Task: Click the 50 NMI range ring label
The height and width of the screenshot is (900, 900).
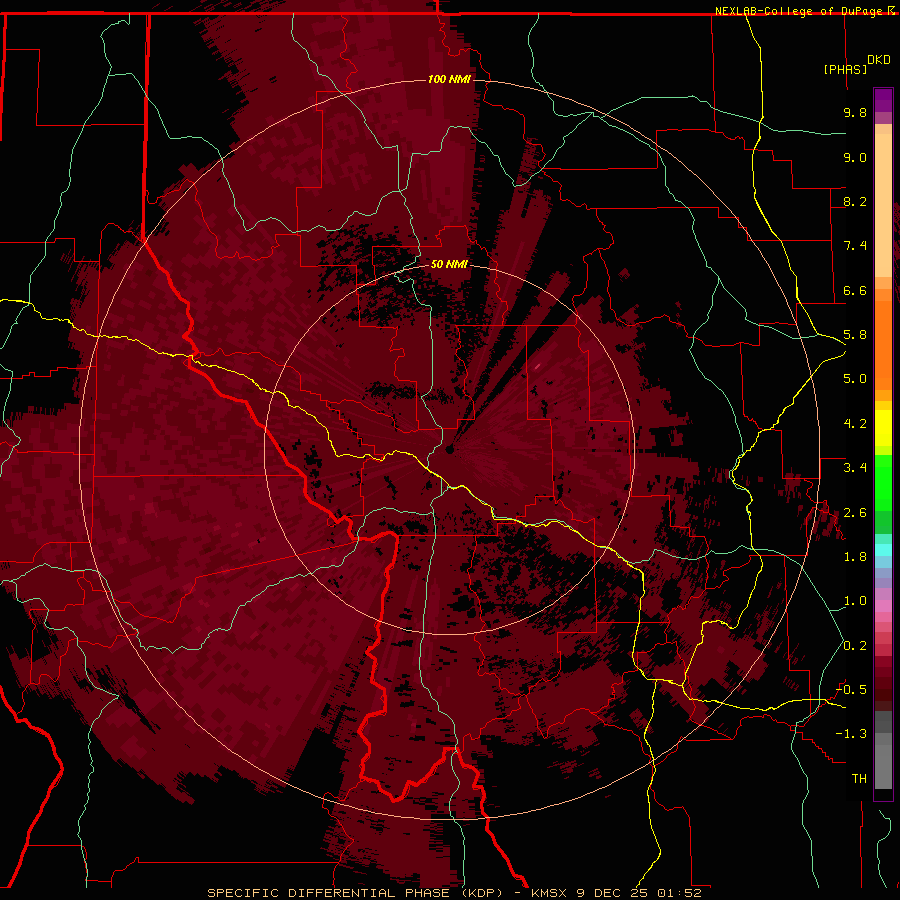Action: 449,264
